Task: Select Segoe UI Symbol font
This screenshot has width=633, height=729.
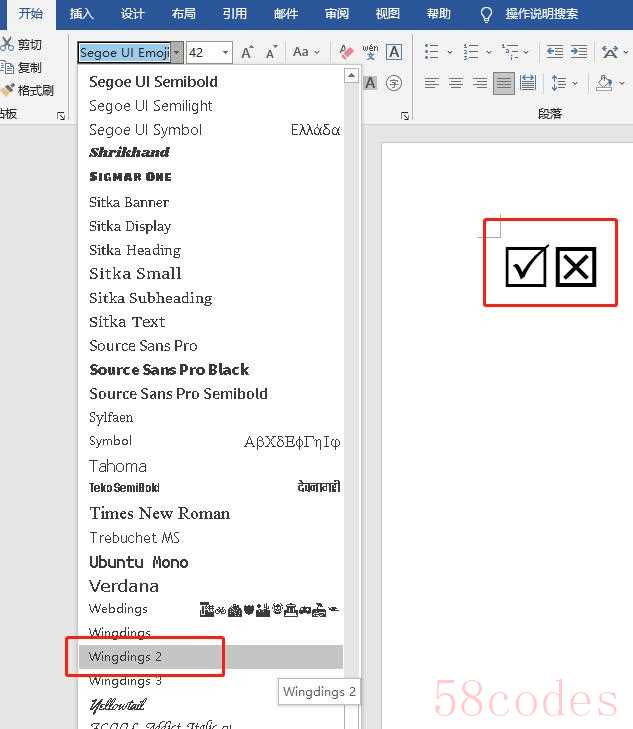Action: pos(211,130)
